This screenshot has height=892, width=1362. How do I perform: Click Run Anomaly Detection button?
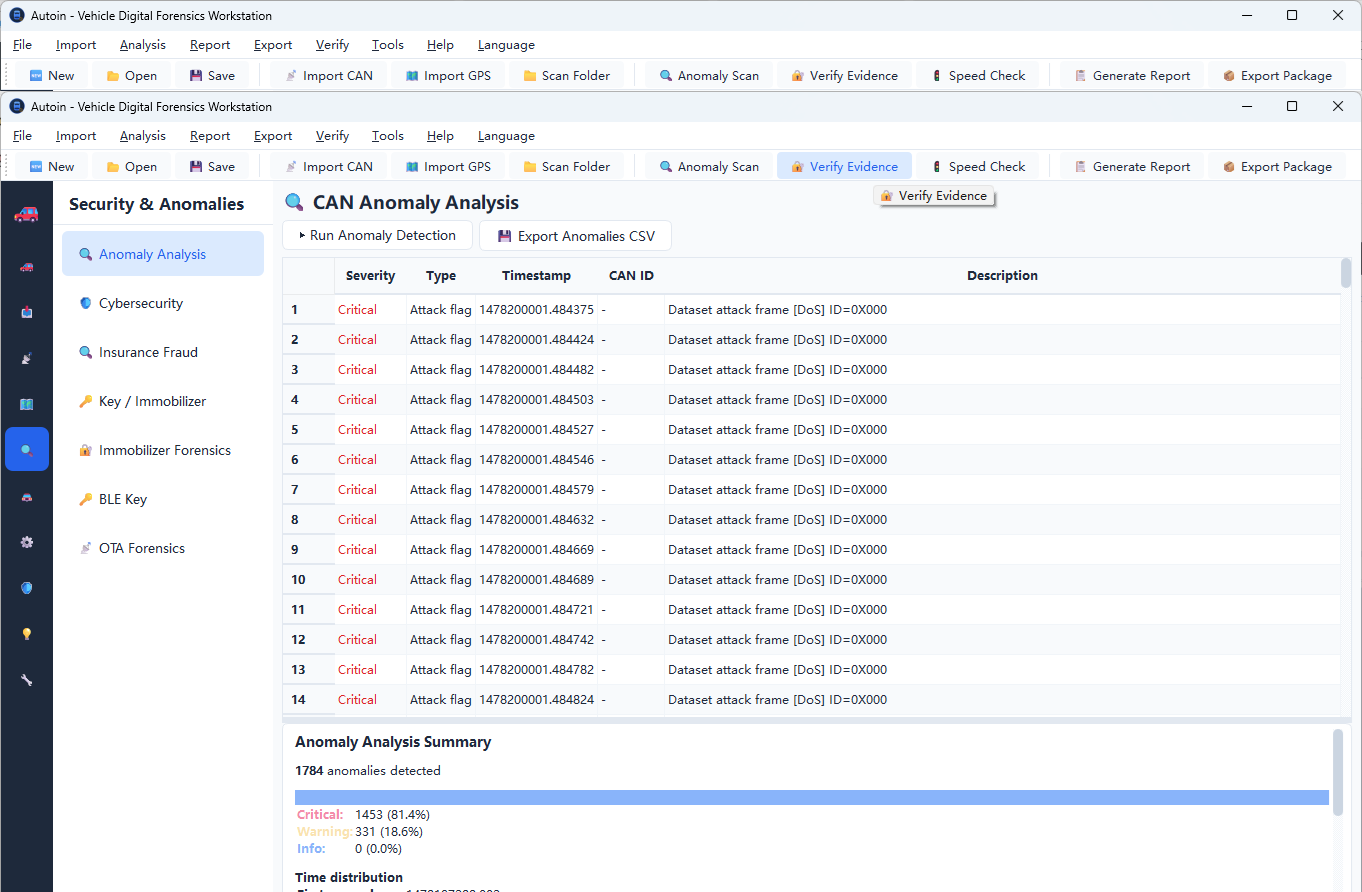coord(377,236)
